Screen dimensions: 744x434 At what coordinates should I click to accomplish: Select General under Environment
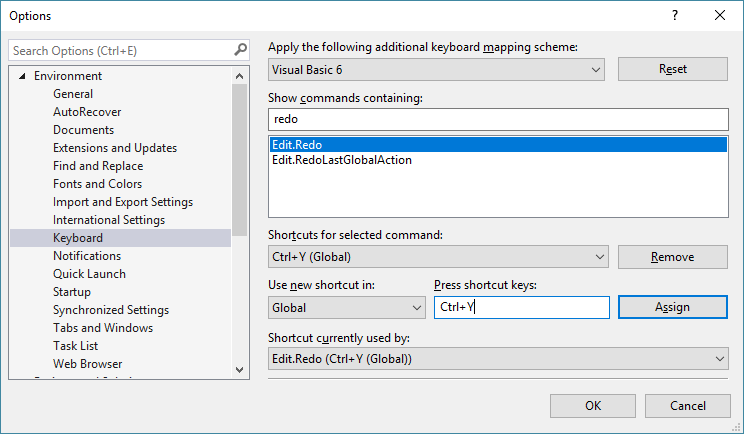pyautogui.click(x=73, y=94)
